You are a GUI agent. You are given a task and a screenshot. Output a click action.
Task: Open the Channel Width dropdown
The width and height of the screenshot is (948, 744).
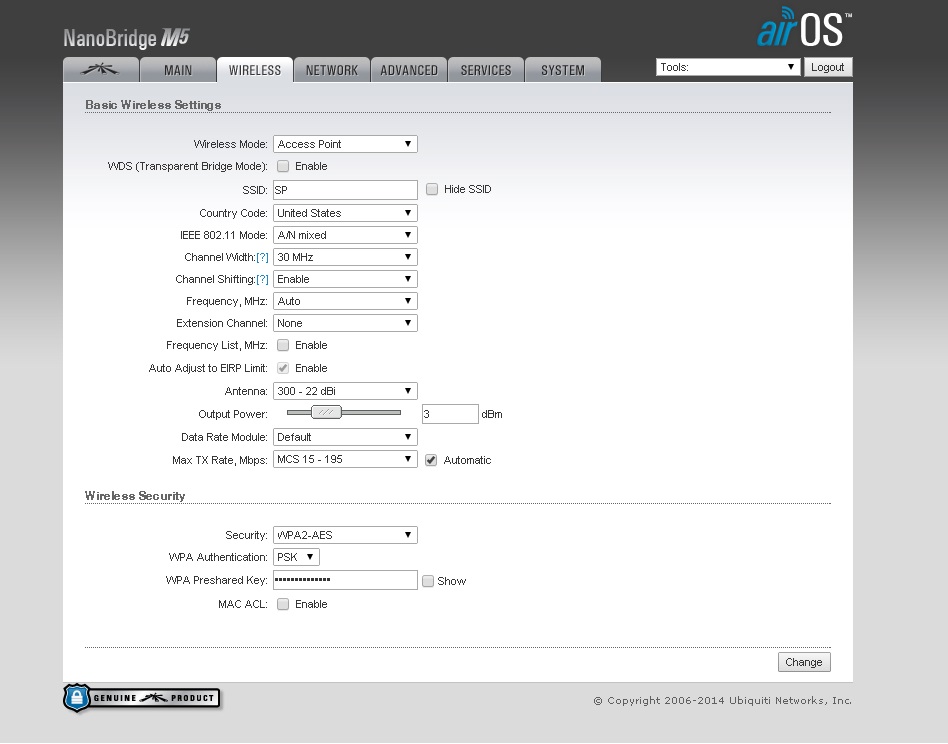pyautogui.click(x=345, y=257)
